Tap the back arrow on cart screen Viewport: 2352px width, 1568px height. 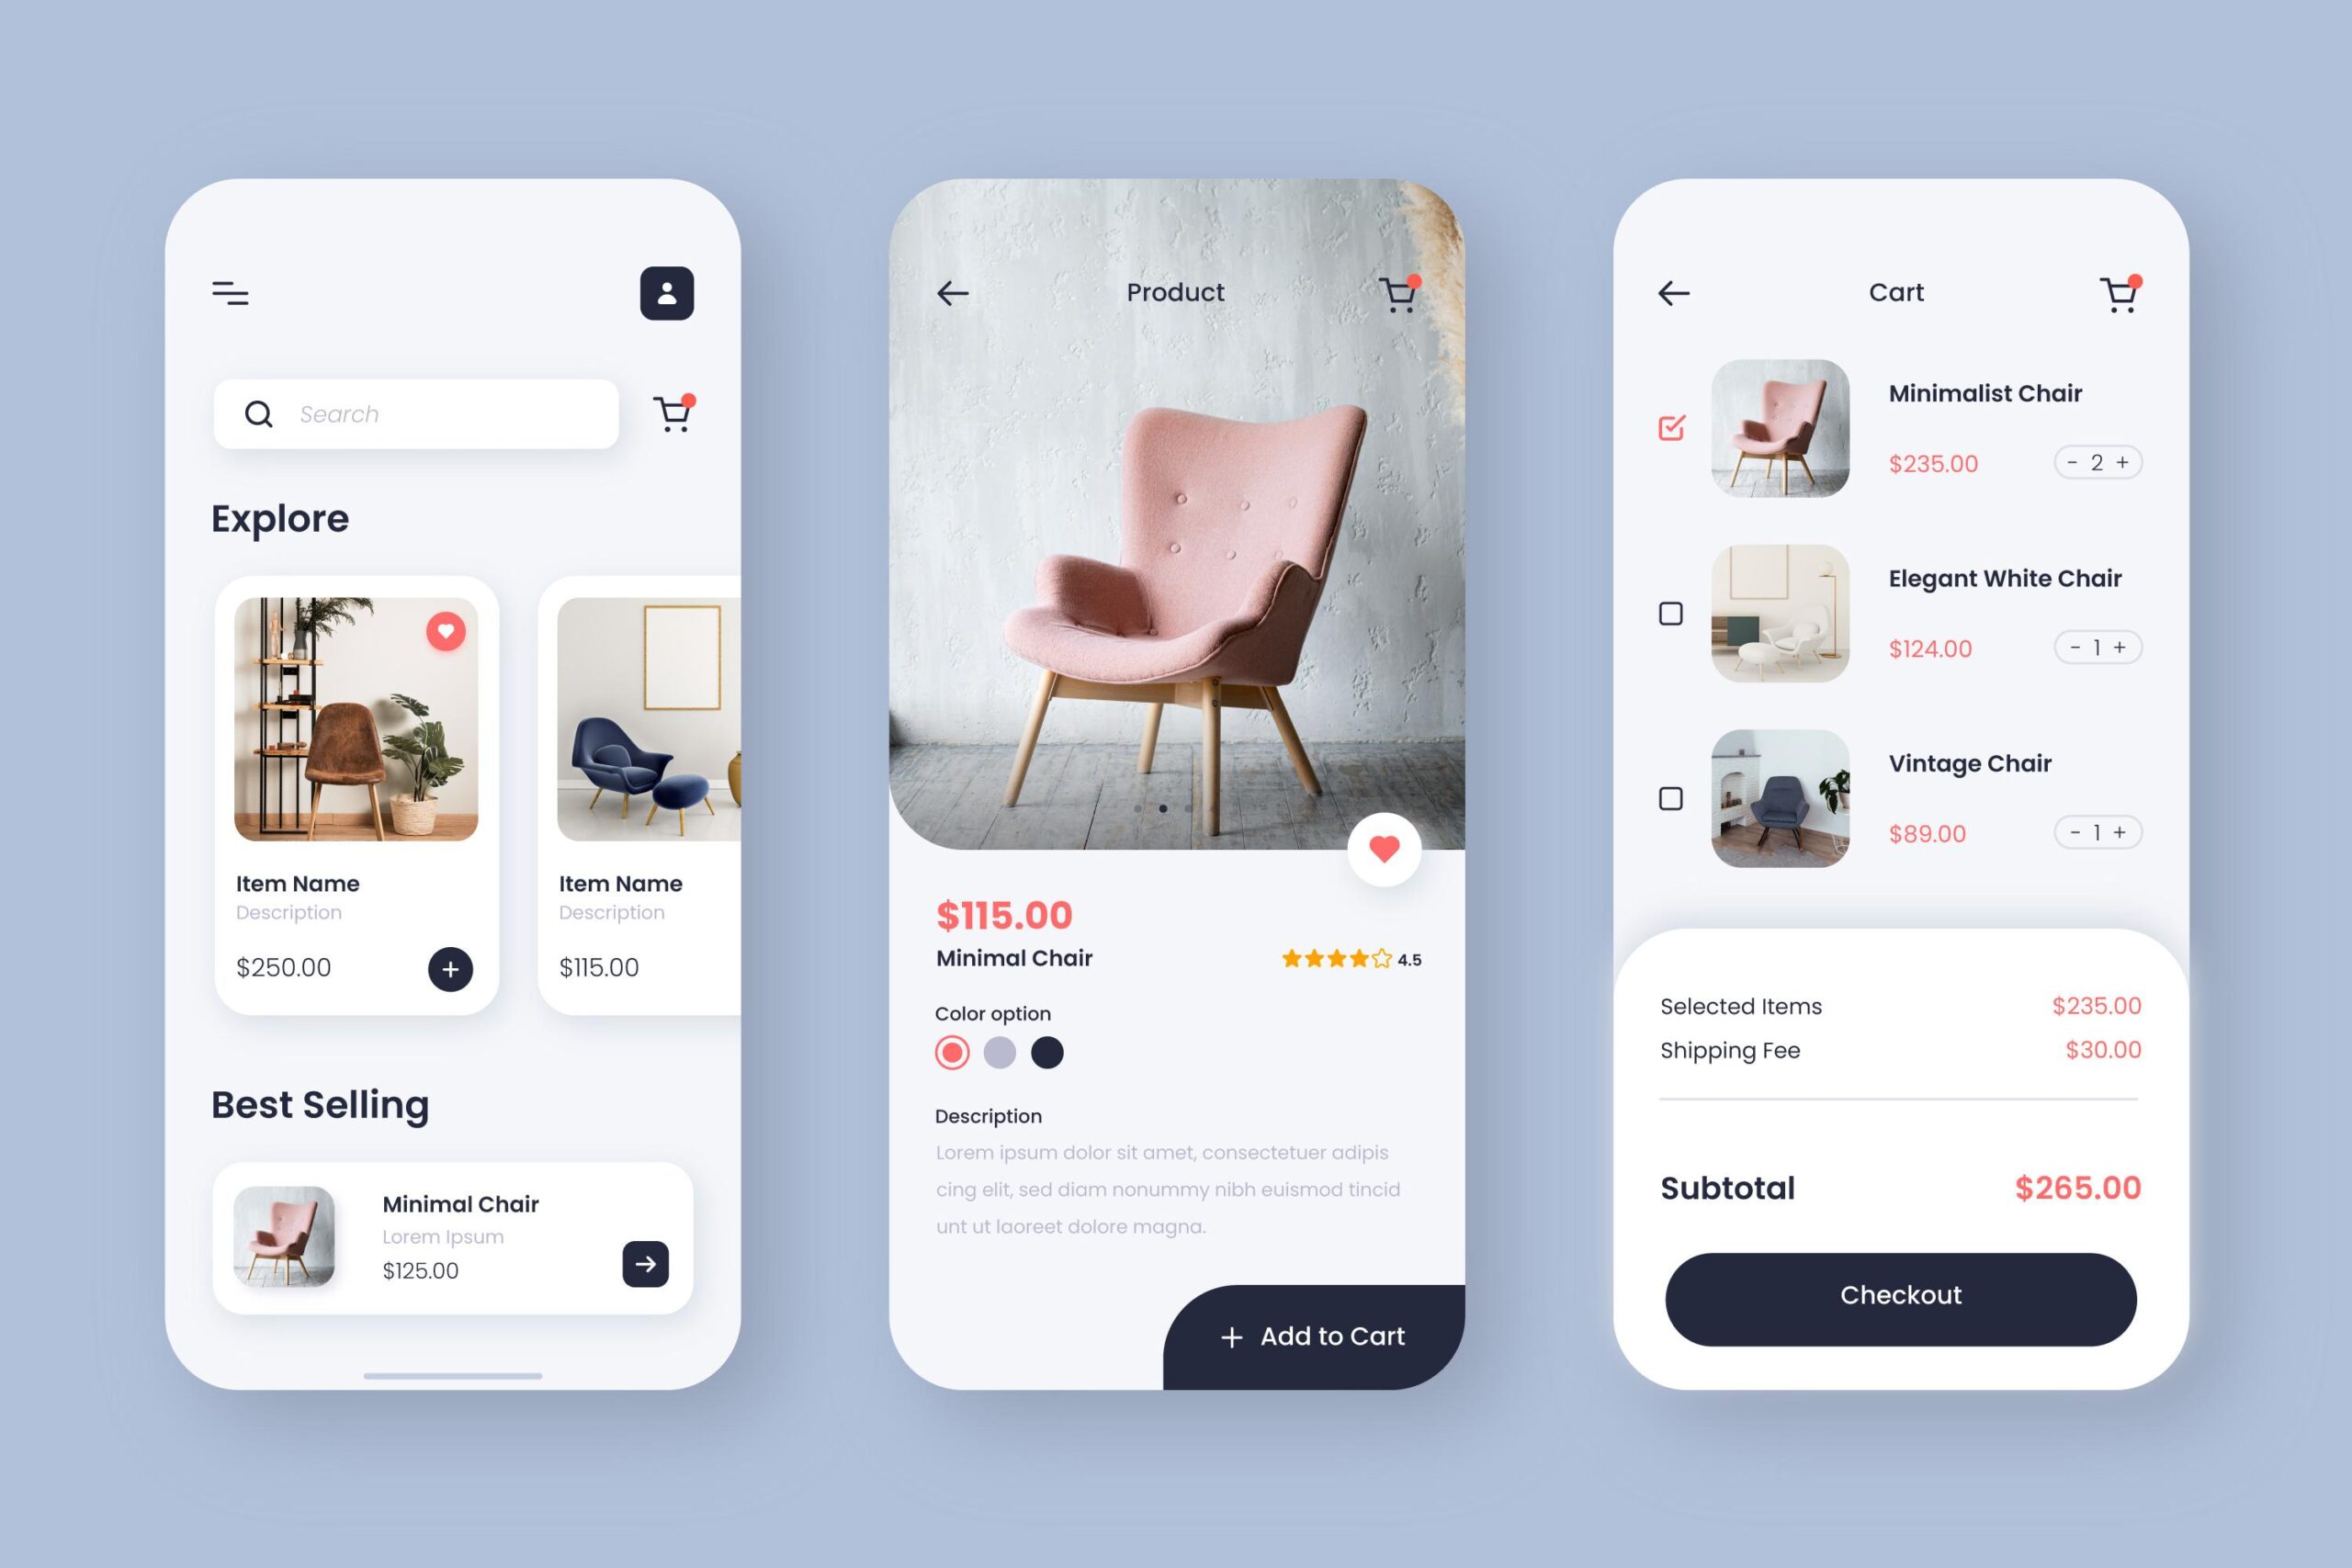pyautogui.click(x=1673, y=292)
